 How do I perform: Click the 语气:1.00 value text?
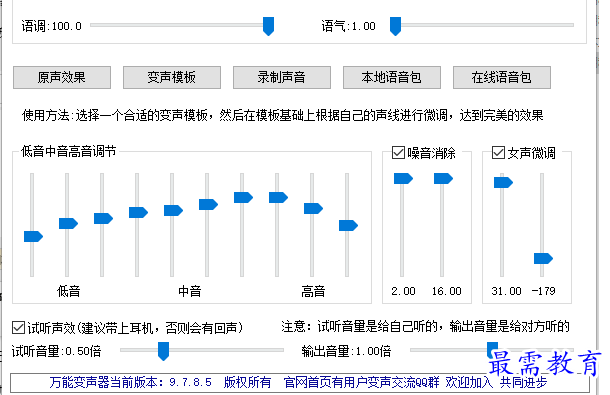pos(349,26)
